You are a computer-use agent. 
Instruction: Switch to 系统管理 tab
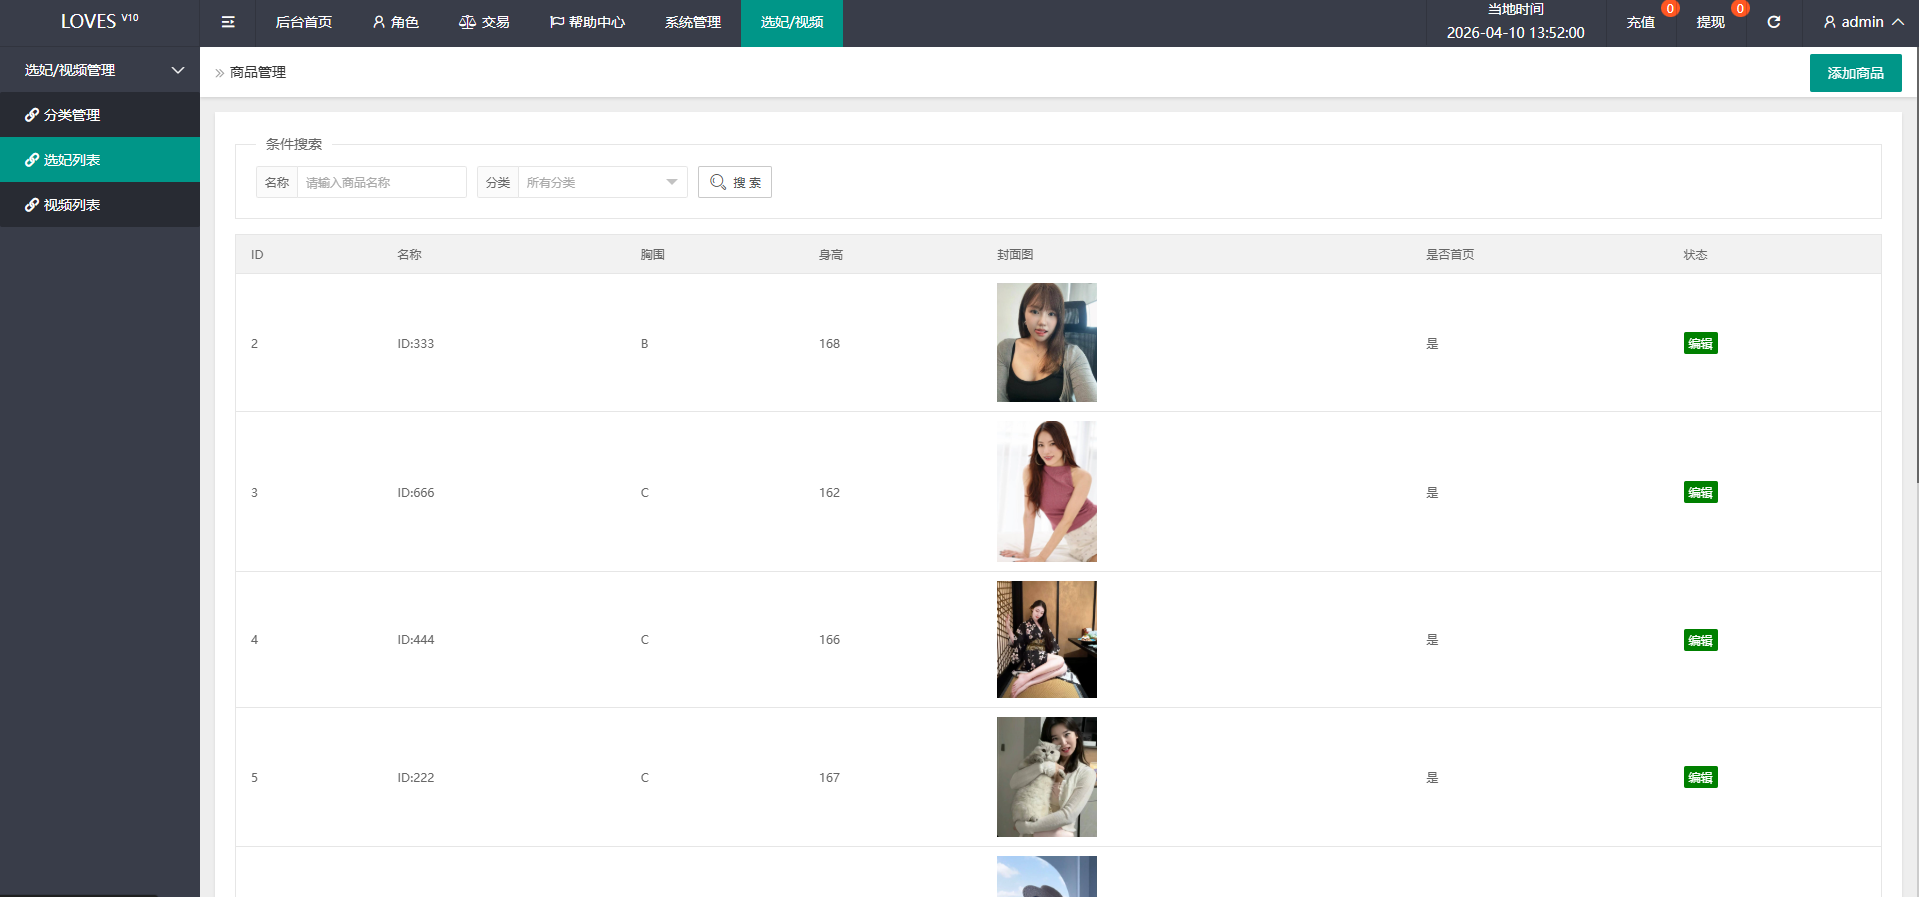coord(693,22)
